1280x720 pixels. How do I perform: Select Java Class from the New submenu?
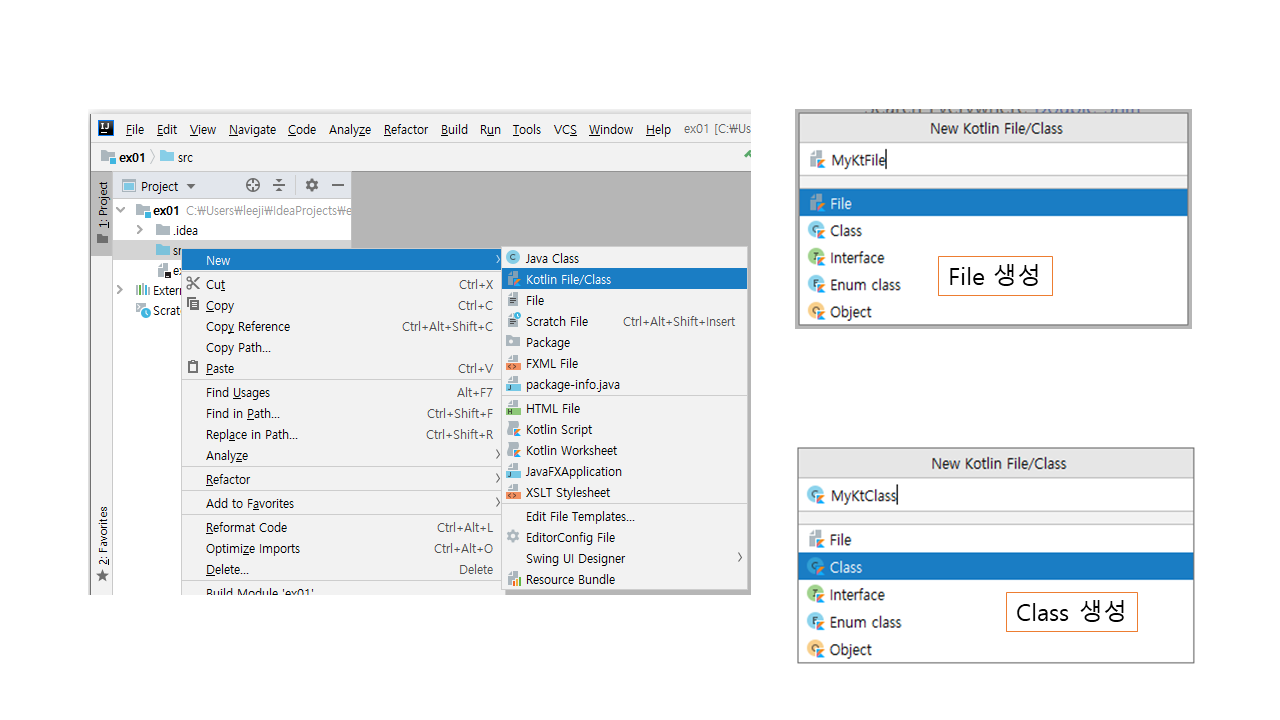pos(552,258)
